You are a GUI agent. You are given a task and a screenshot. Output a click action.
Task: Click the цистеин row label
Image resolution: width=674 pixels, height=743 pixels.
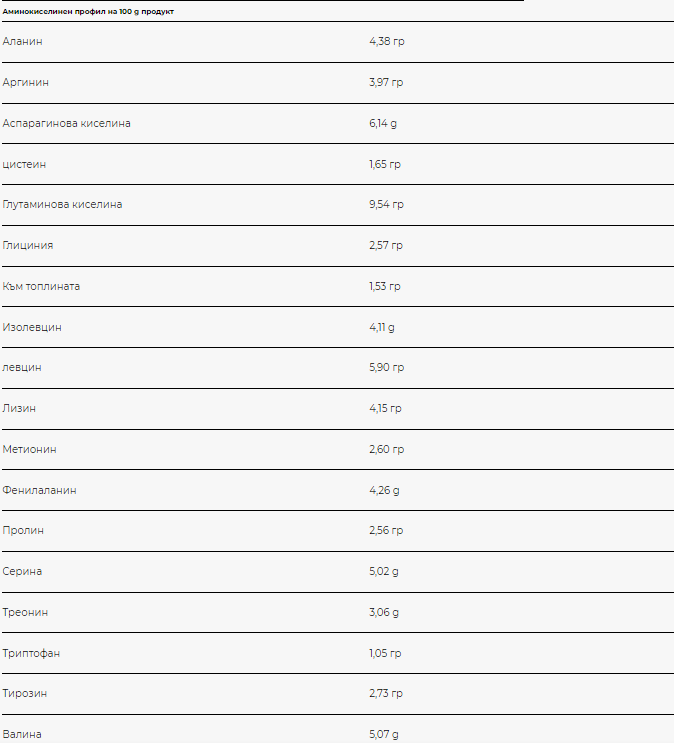tap(24, 164)
